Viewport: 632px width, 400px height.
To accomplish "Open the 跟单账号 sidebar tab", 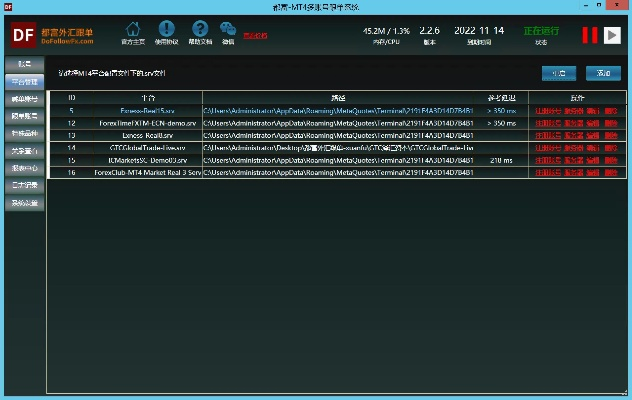I will click(x=24, y=117).
